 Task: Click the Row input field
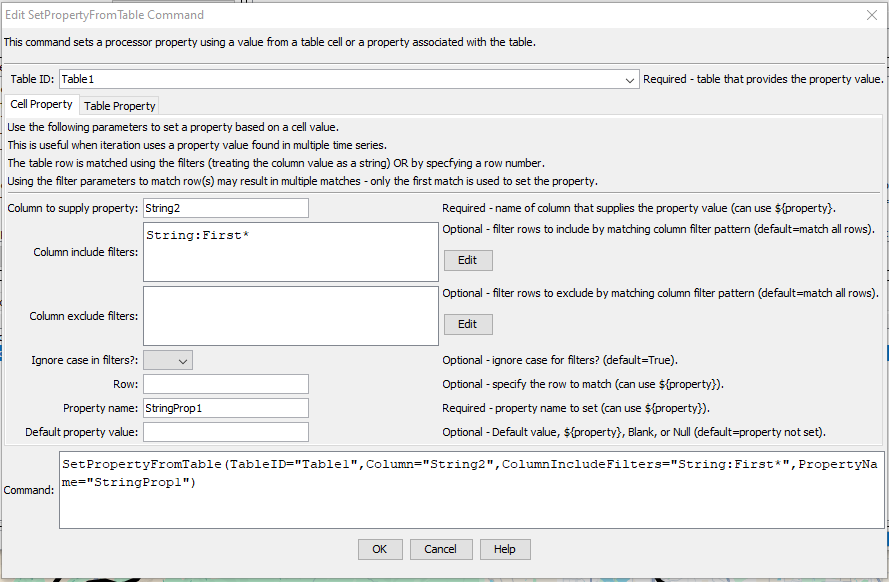click(226, 384)
